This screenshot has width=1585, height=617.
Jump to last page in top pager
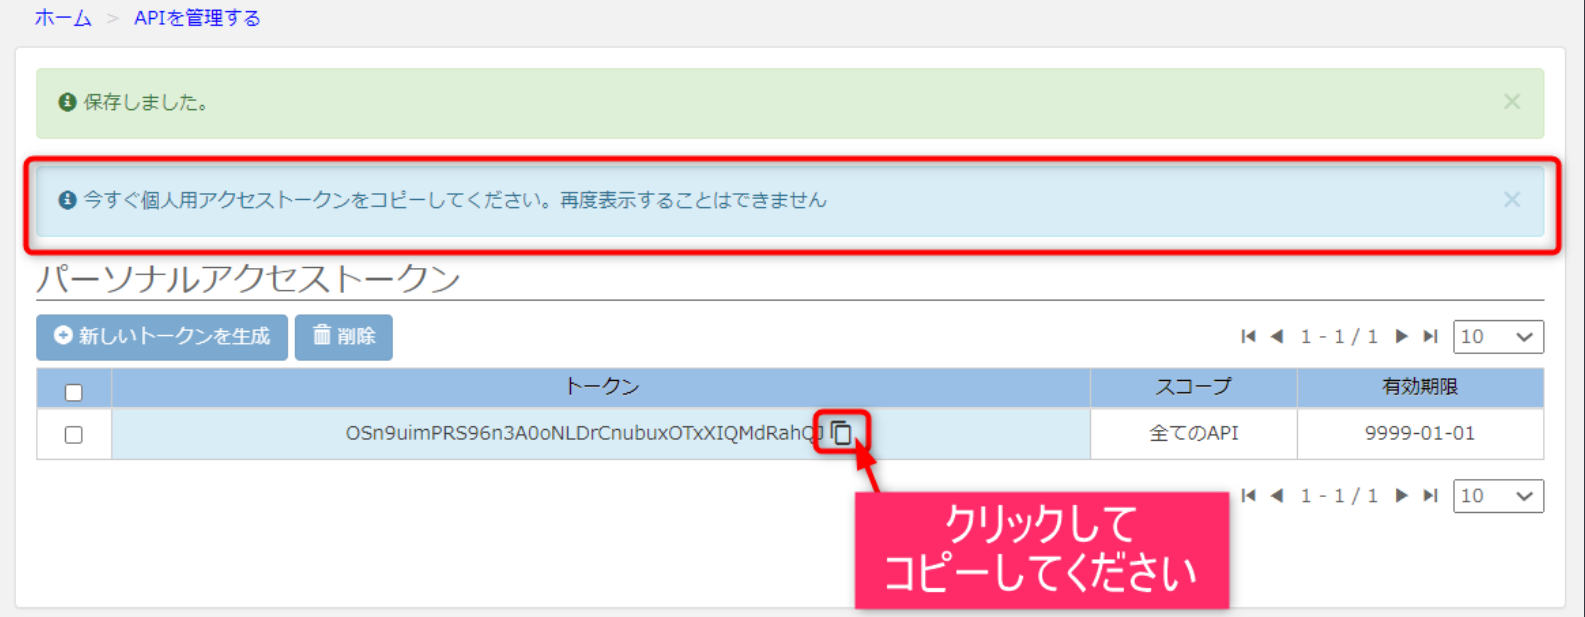[x=1431, y=337]
